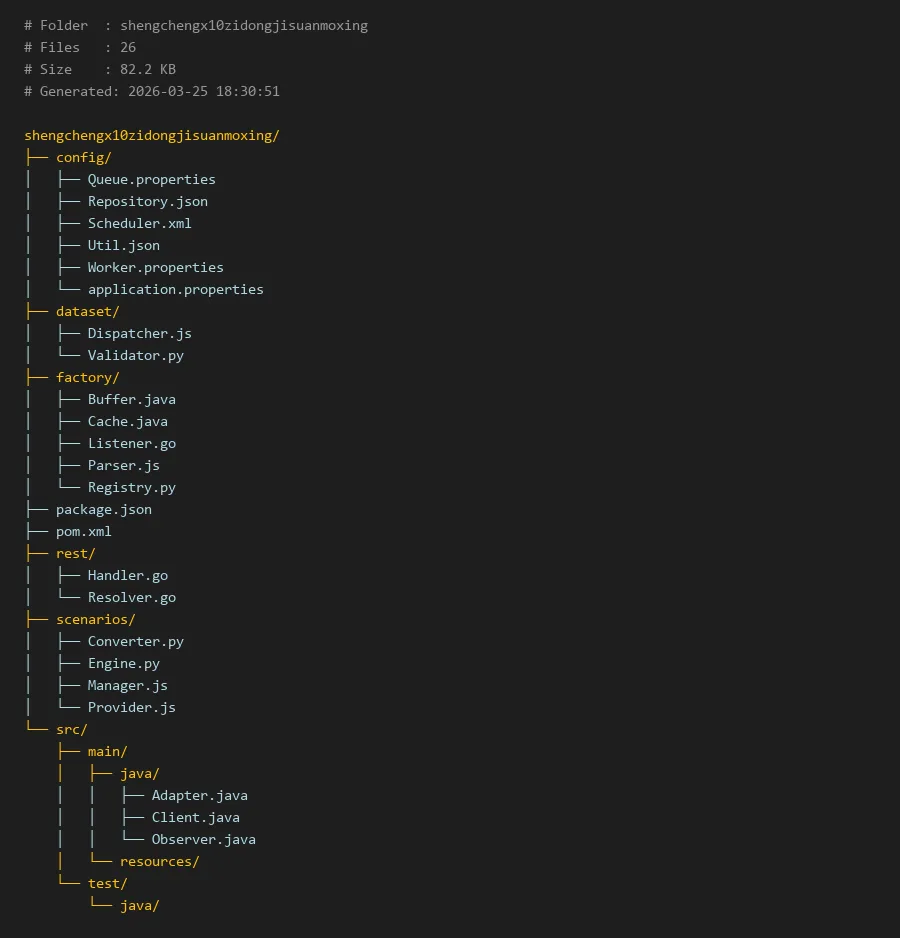The height and width of the screenshot is (938, 900).
Task: Open Listener.go in factory
Action: pyautogui.click(x=131, y=443)
